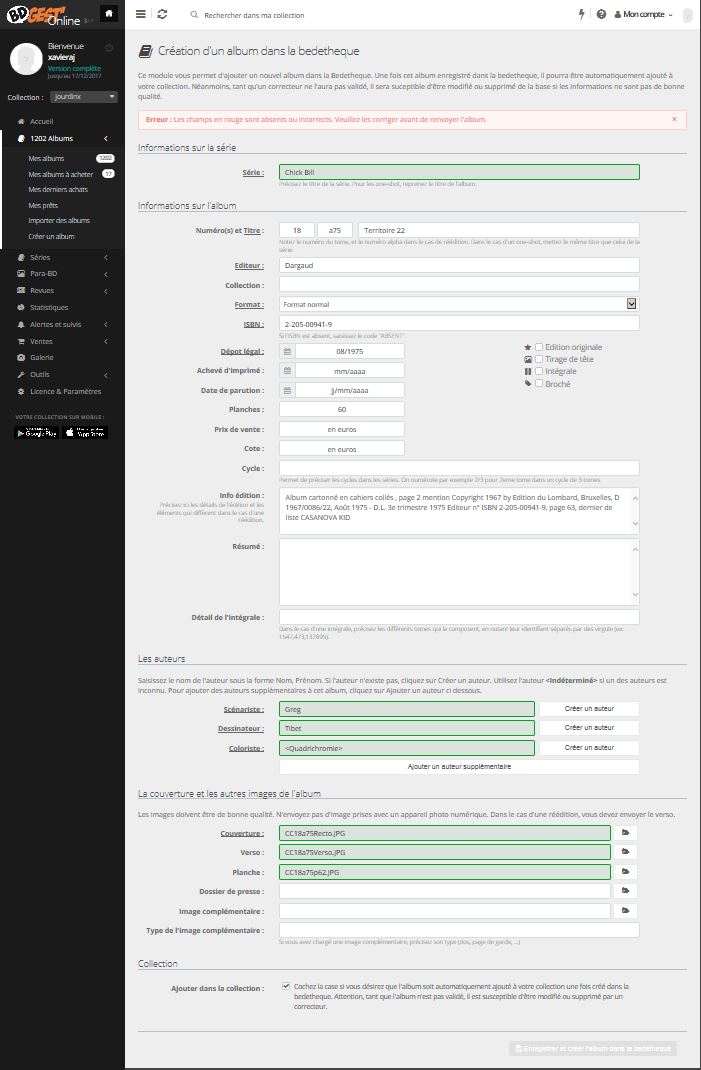The height and width of the screenshot is (1070, 701).
Task: Toggle the sidebar with the hamburger icon
Action: coord(140,15)
